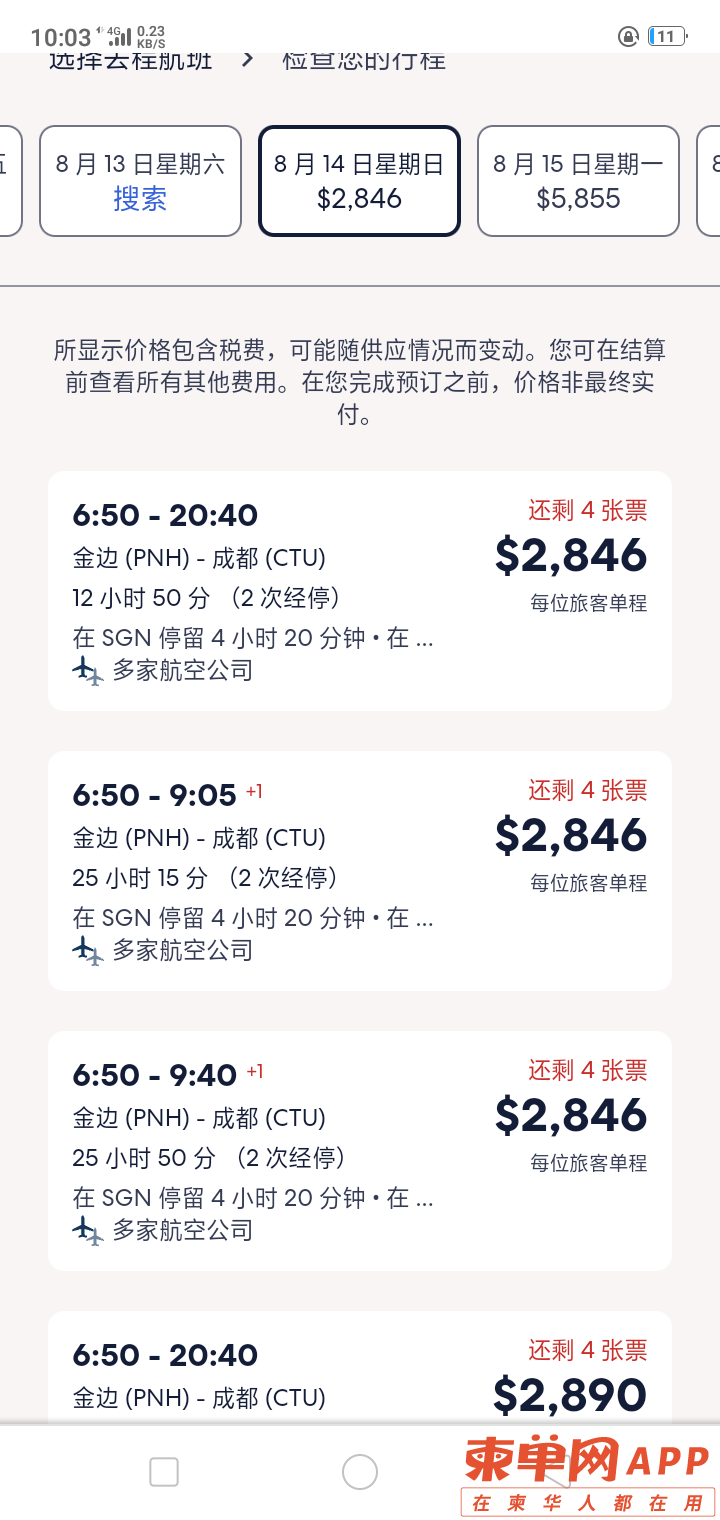Screen dimensions: 720x1520
Task: Select the August 14 Sunday date tab
Action: [359, 181]
